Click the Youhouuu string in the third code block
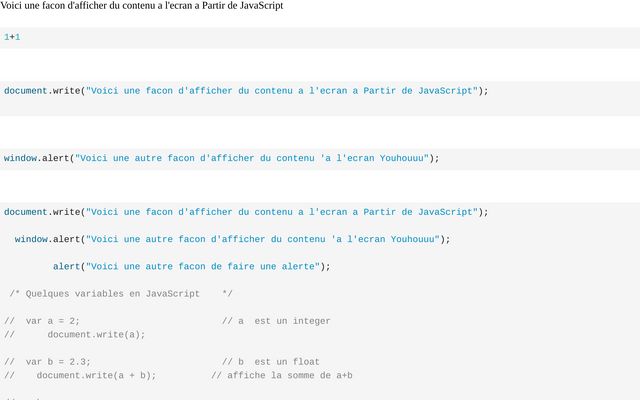The width and height of the screenshot is (640, 400). (x=252, y=158)
